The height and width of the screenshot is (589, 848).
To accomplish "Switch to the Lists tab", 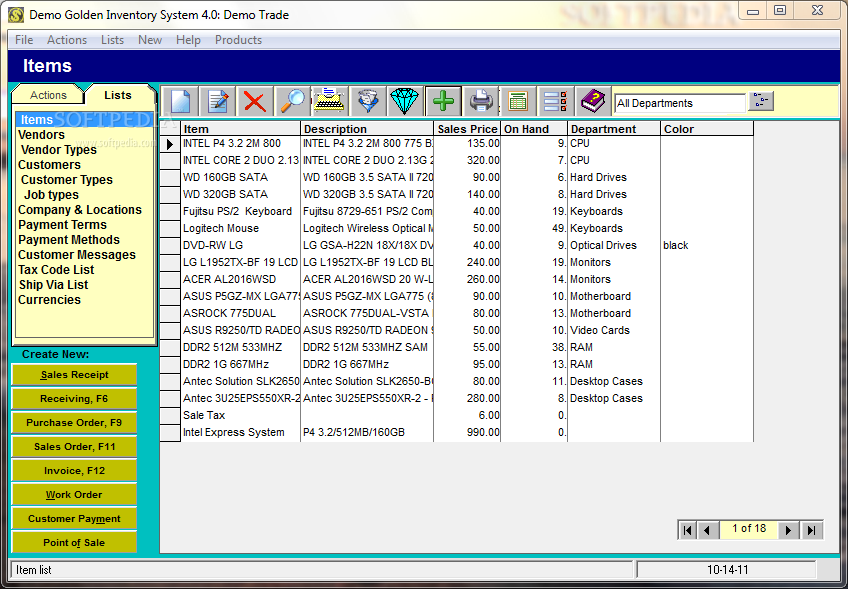I will coord(118,95).
